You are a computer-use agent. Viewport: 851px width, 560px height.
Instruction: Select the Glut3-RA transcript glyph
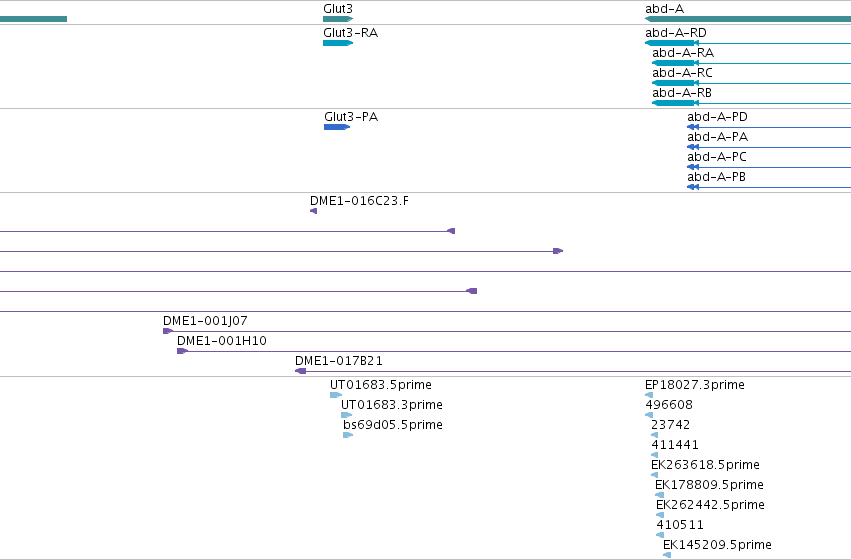pos(338,43)
